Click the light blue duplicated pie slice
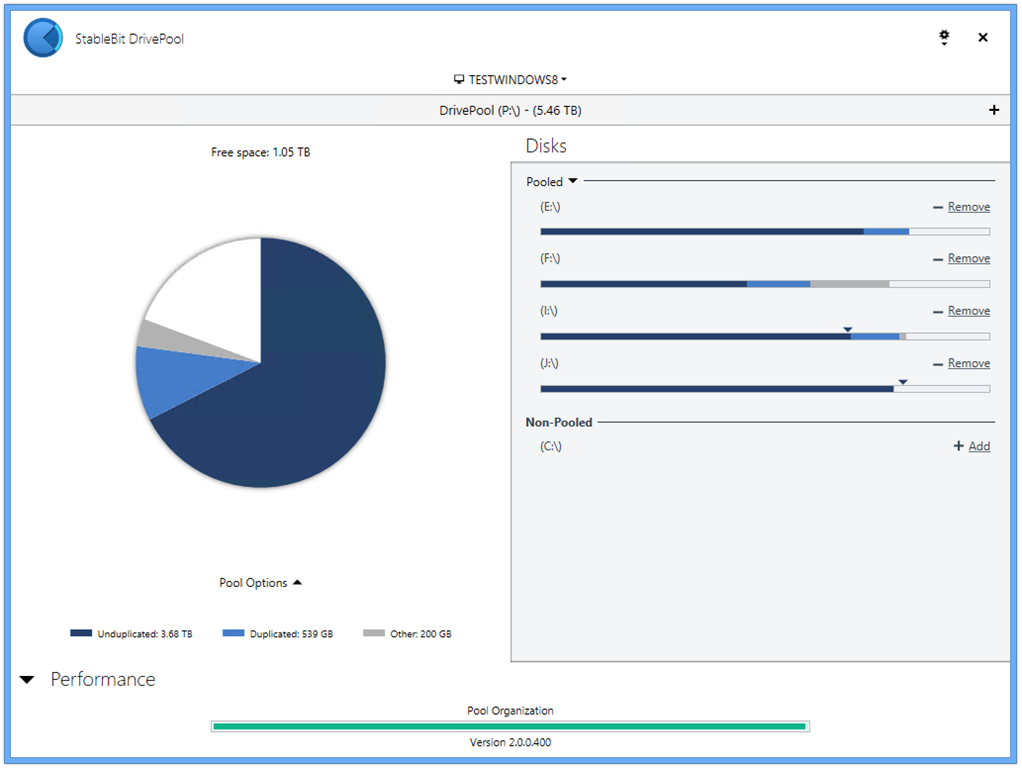 [176, 378]
